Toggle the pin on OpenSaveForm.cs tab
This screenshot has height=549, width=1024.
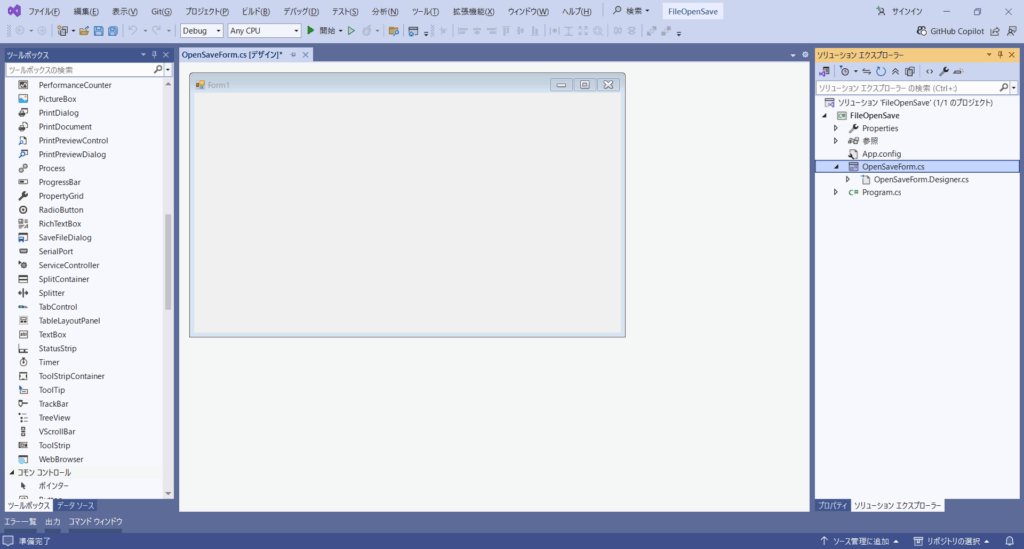tap(293, 55)
